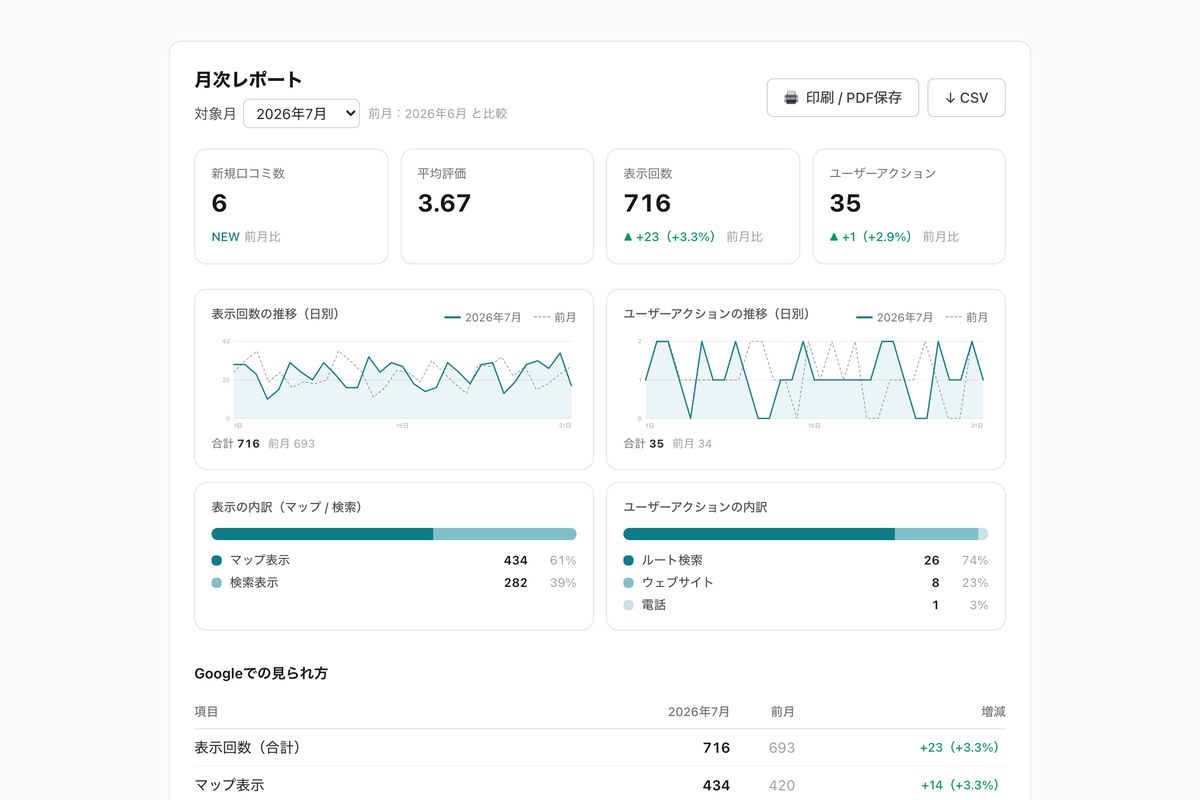This screenshot has height=800, width=1200.
Task: Click the マップ / 検索 breakdown progress bar
Action: pos(394,534)
